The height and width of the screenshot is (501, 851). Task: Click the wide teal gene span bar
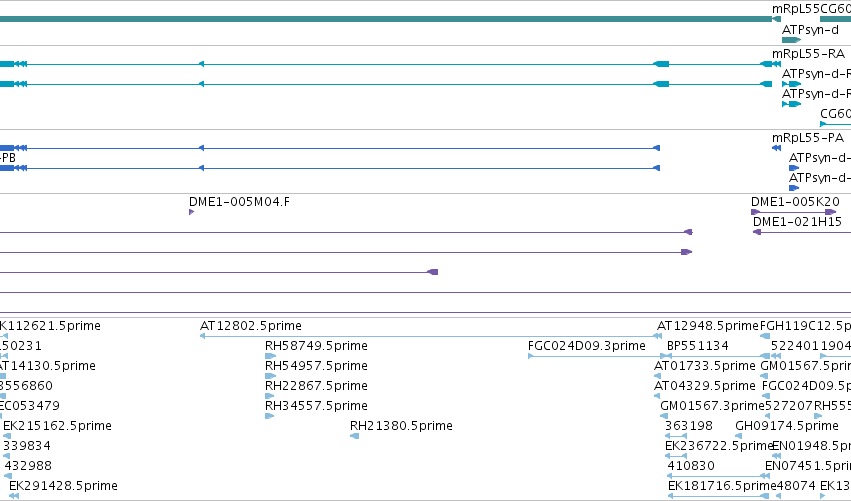386,19
